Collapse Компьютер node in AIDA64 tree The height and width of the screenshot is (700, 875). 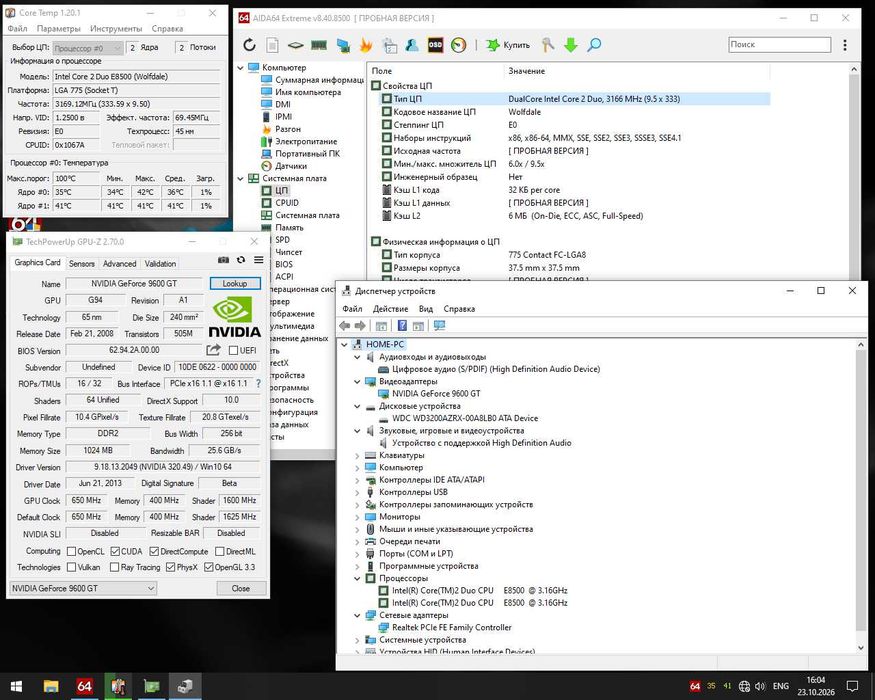[241, 68]
